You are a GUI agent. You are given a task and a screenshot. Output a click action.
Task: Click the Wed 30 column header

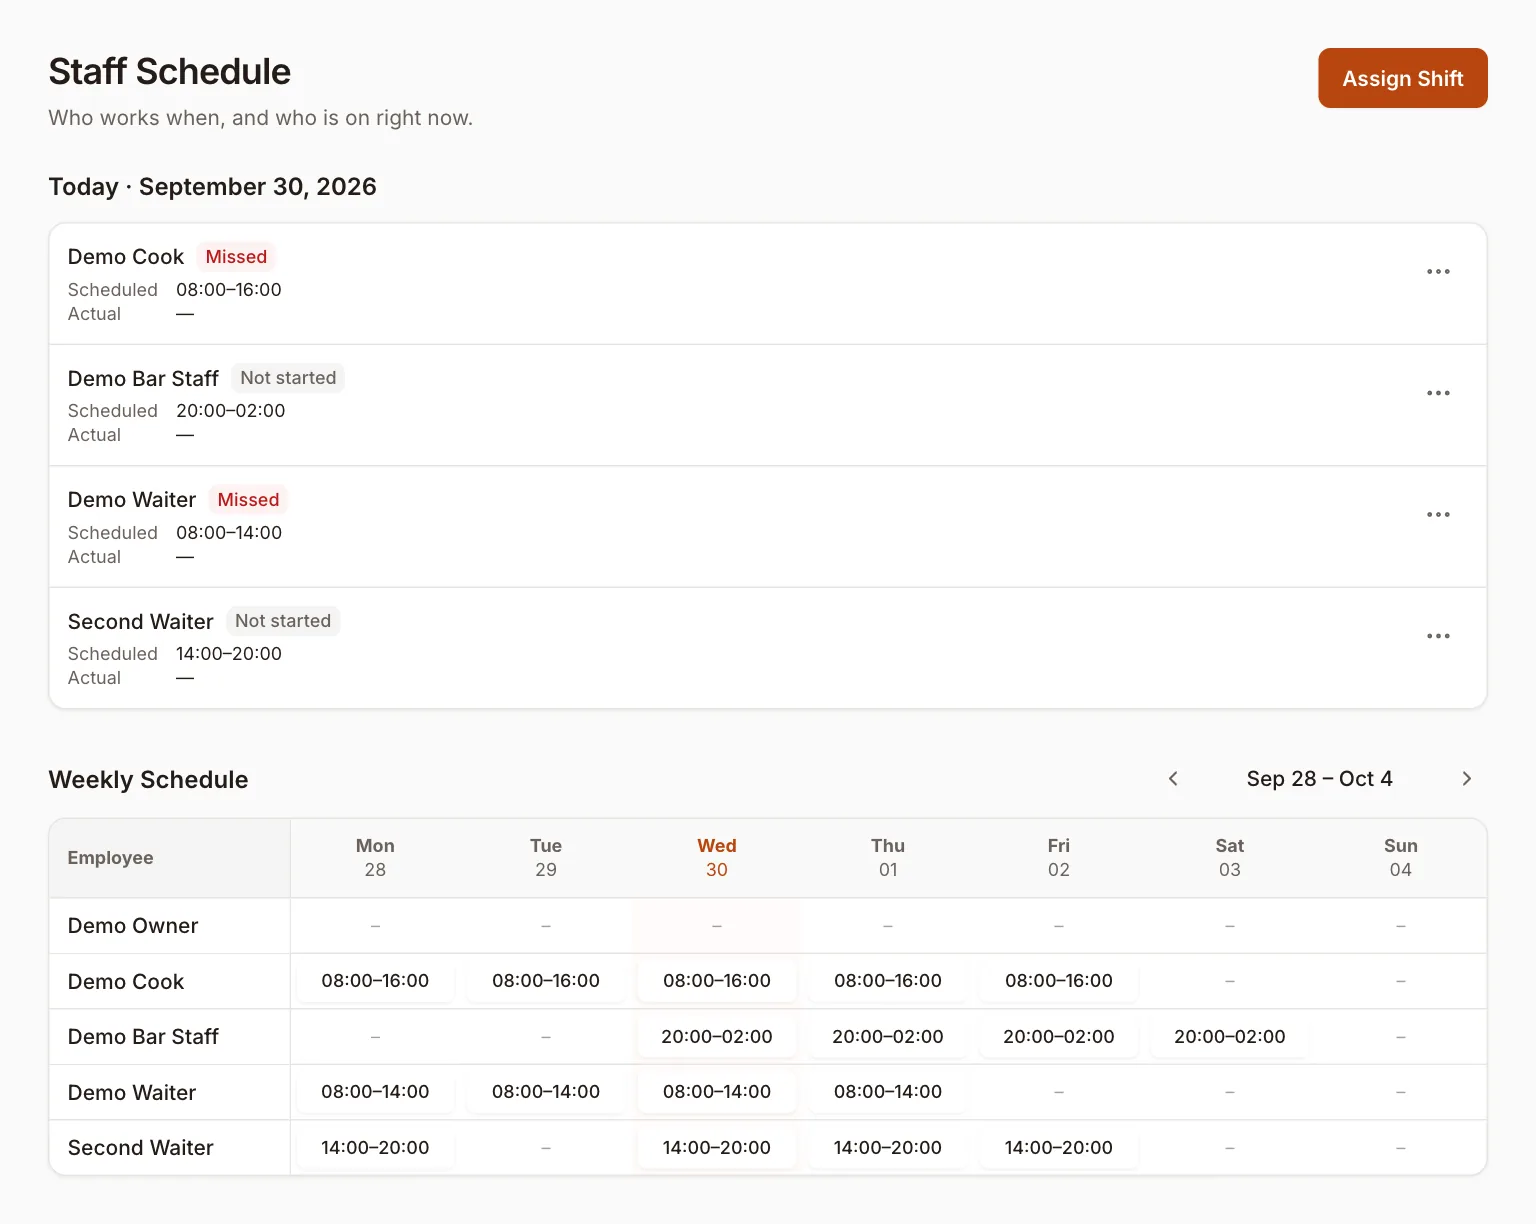[x=717, y=858]
